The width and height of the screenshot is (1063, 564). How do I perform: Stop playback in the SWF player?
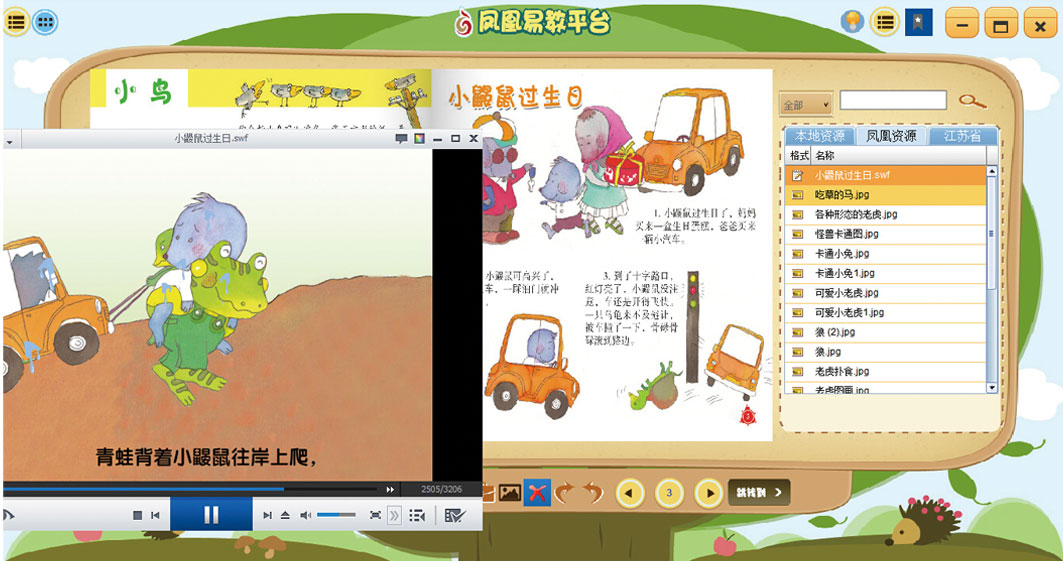point(137,516)
